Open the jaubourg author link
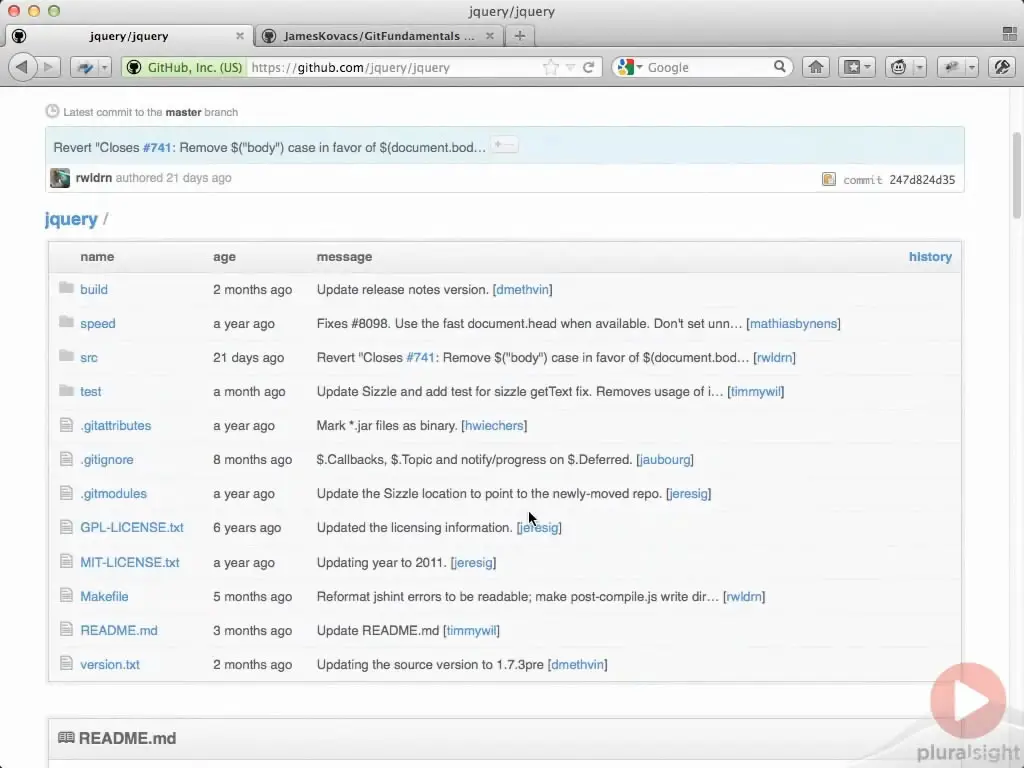This screenshot has width=1024, height=768. point(665,459)
